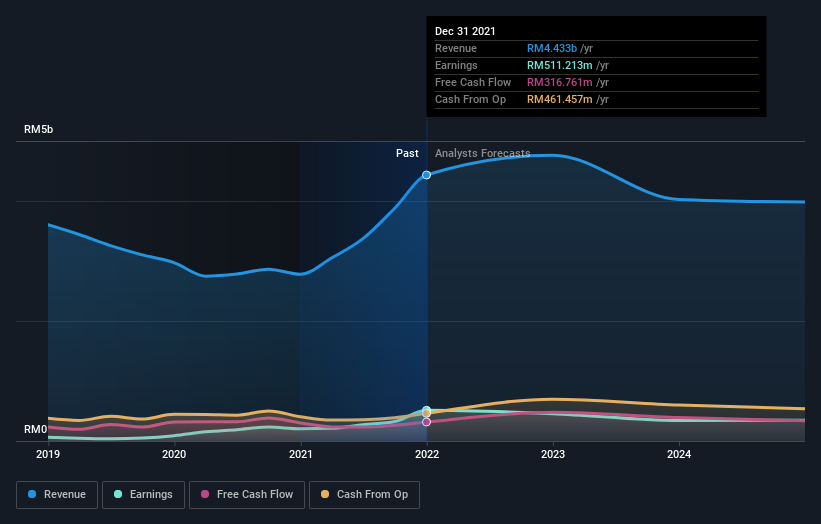Toggle the Free Cash Flow legend button

[x=247, y=495]
